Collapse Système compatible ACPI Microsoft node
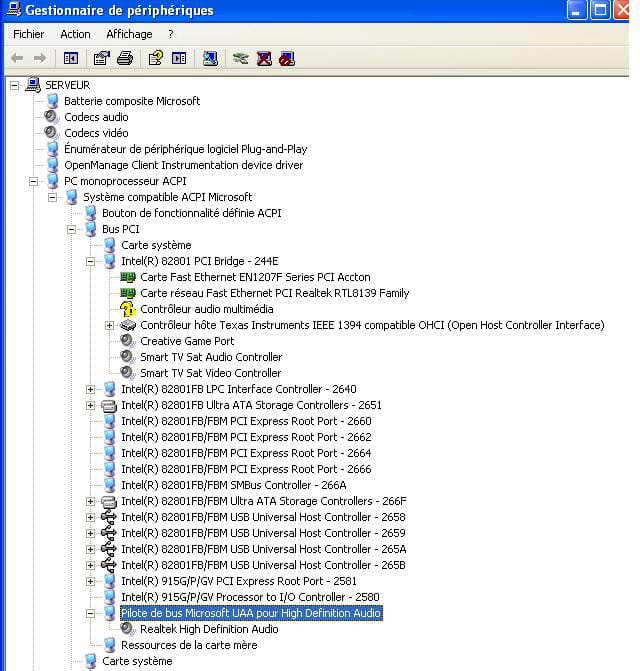Viewport: 640px width, 671px height. (x=52, y=197)
